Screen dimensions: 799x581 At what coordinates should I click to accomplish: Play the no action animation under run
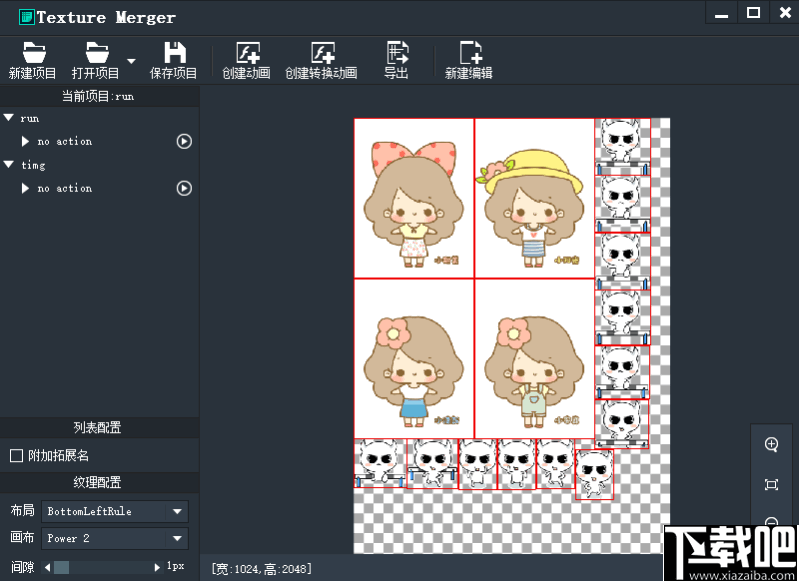tap(184, 141)
